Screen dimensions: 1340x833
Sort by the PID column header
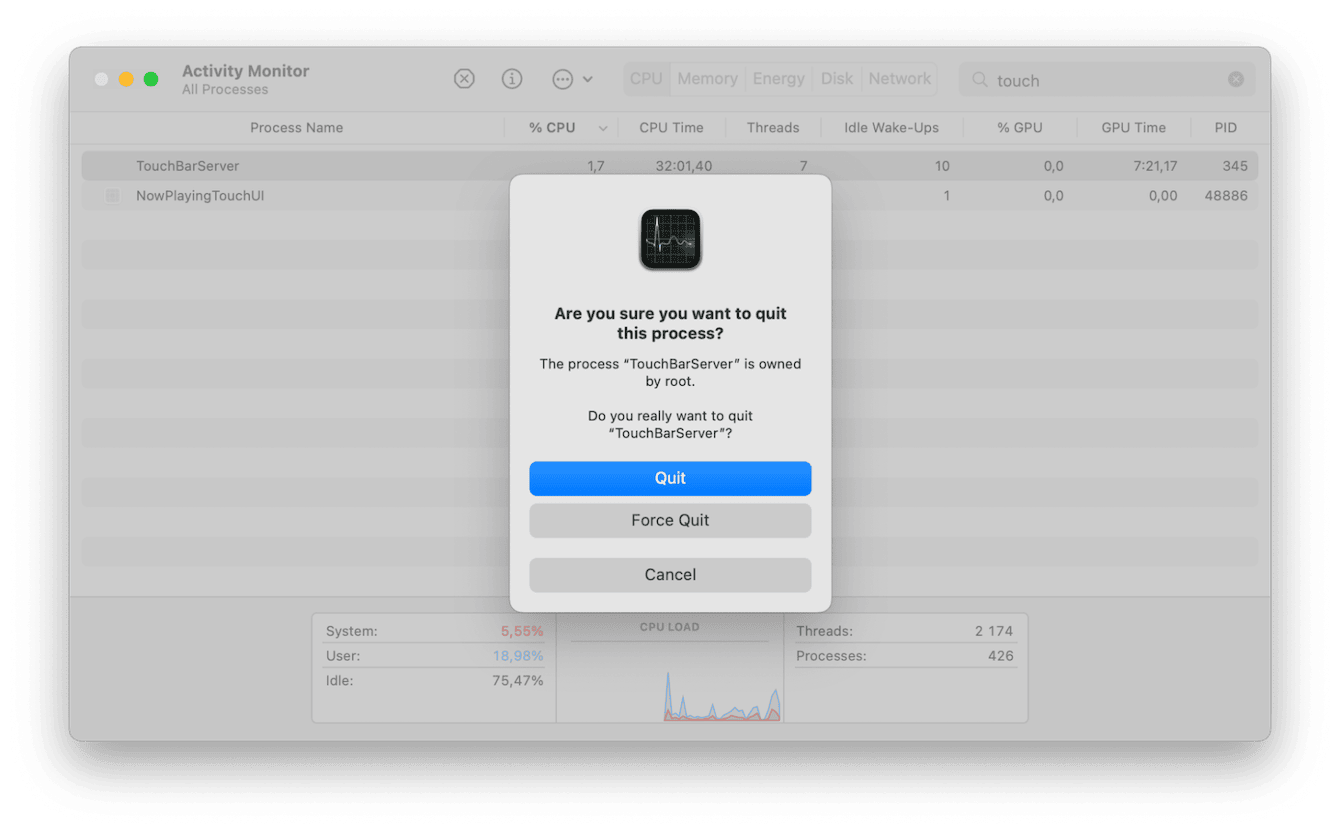tap(1225, 127)
